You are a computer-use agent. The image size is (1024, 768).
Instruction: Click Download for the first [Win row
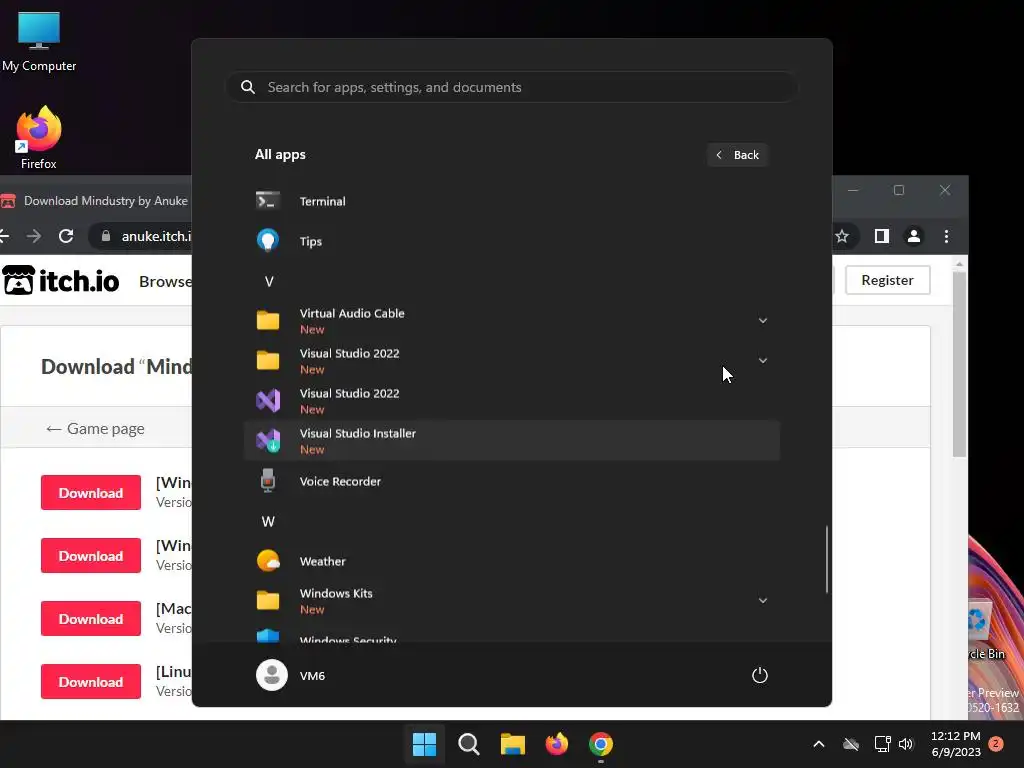[x=91, y=493]
